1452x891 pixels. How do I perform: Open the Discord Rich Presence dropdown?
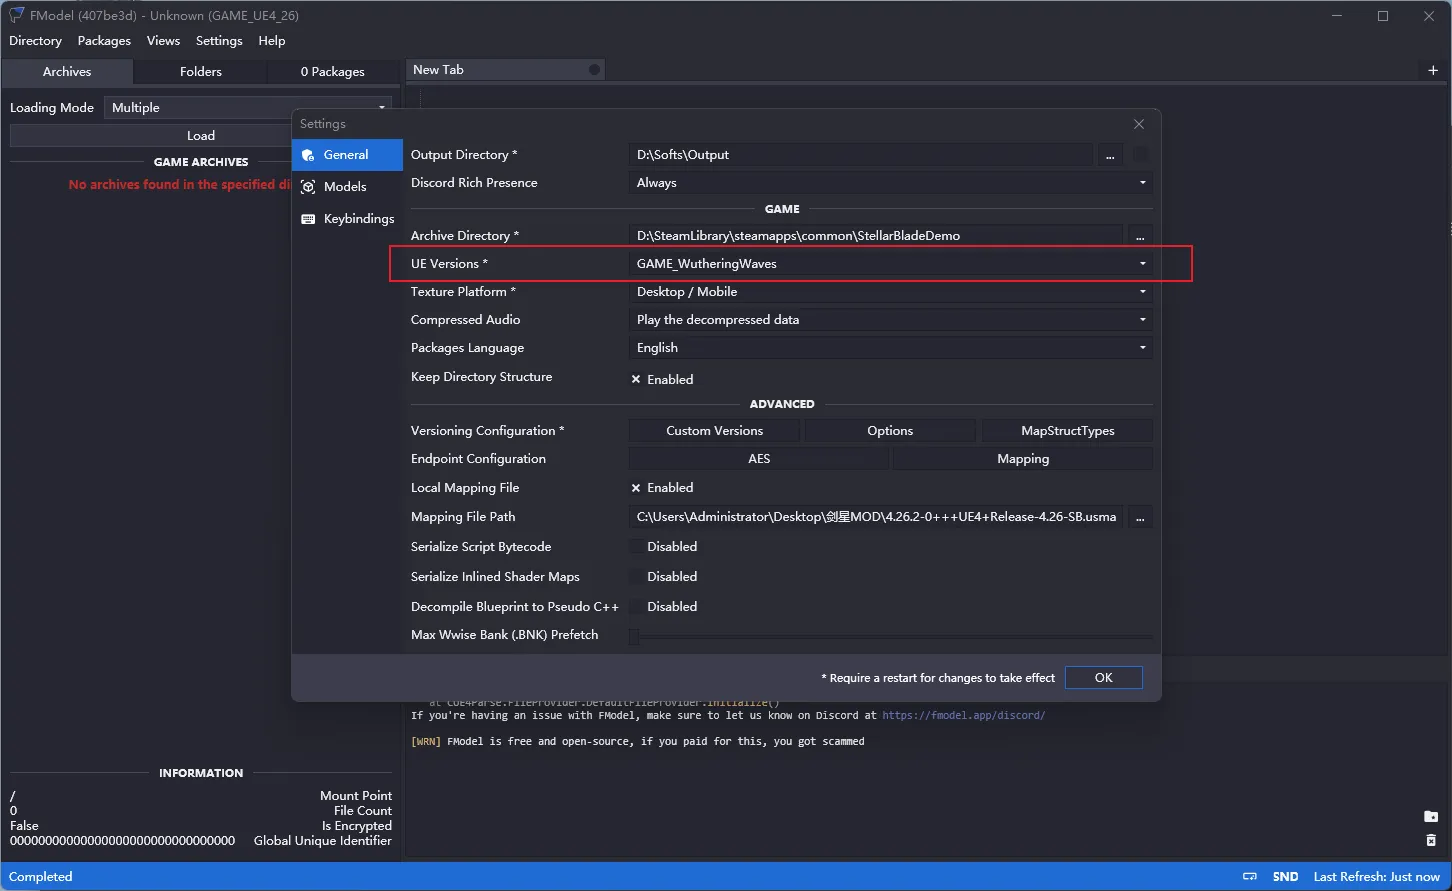(890, 183)
